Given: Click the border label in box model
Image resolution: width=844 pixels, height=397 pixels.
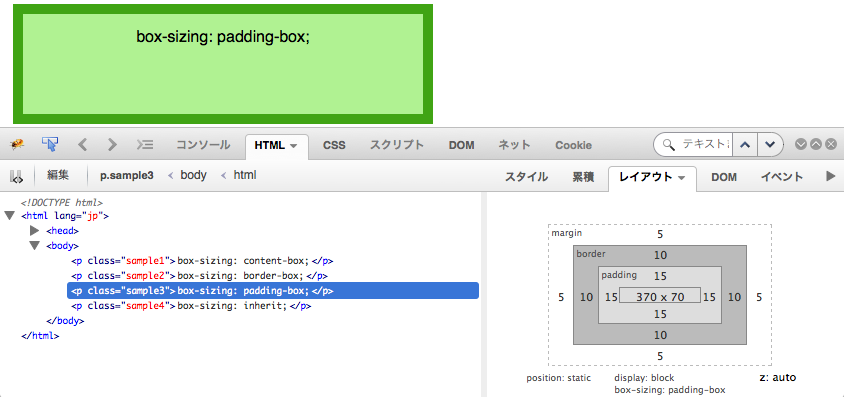Looking at the screenshot, I should point(591,253).
